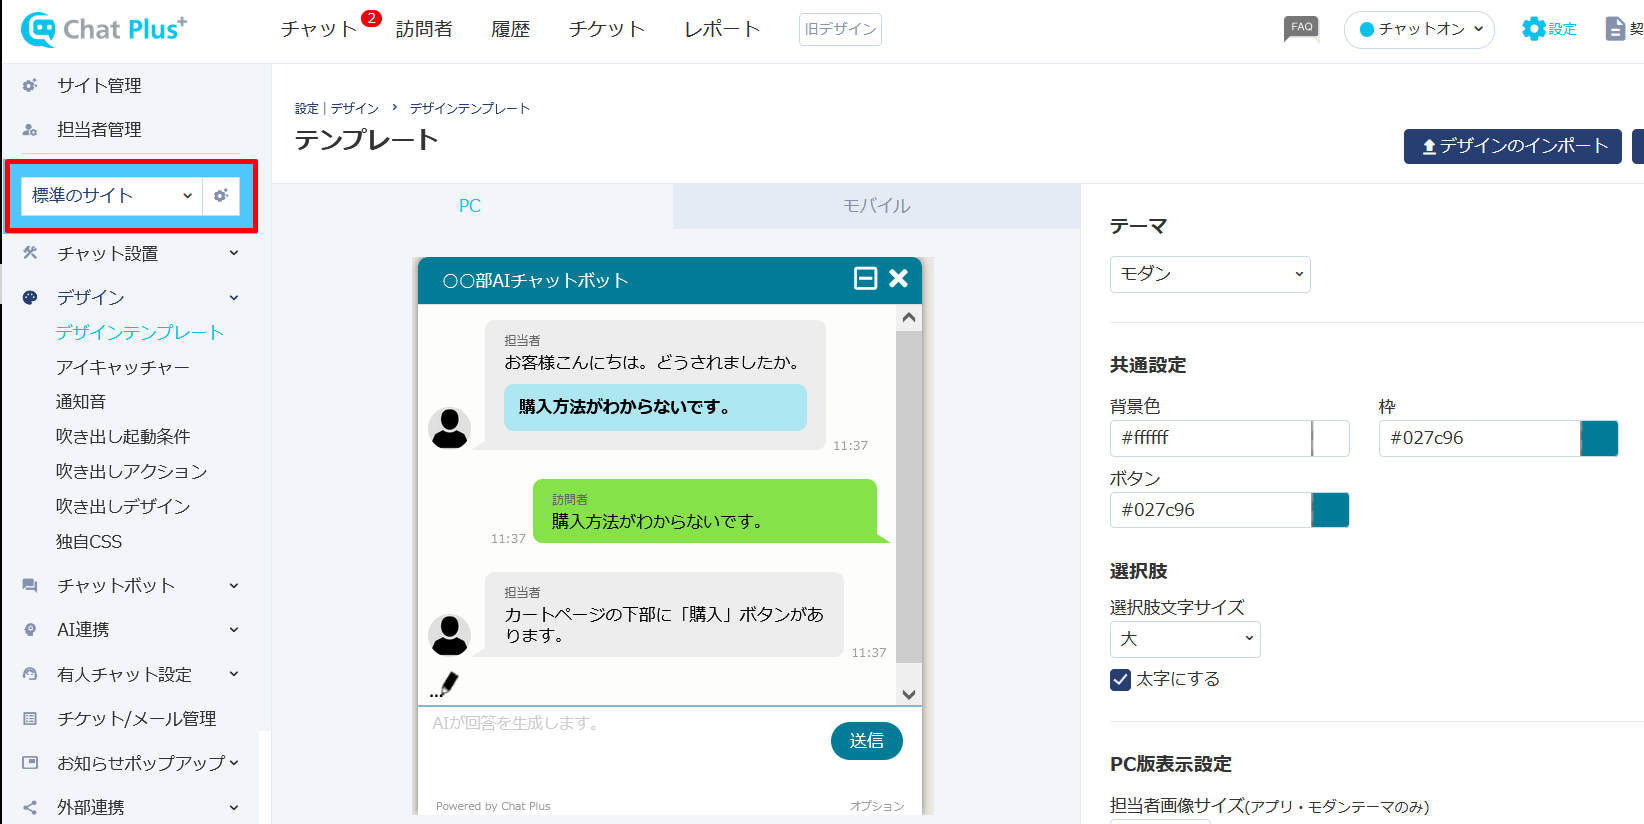Open the テーマ dropdown showing モダン
The width and height of the screenshot is (1644, 824).
[x=1209, y=274]
